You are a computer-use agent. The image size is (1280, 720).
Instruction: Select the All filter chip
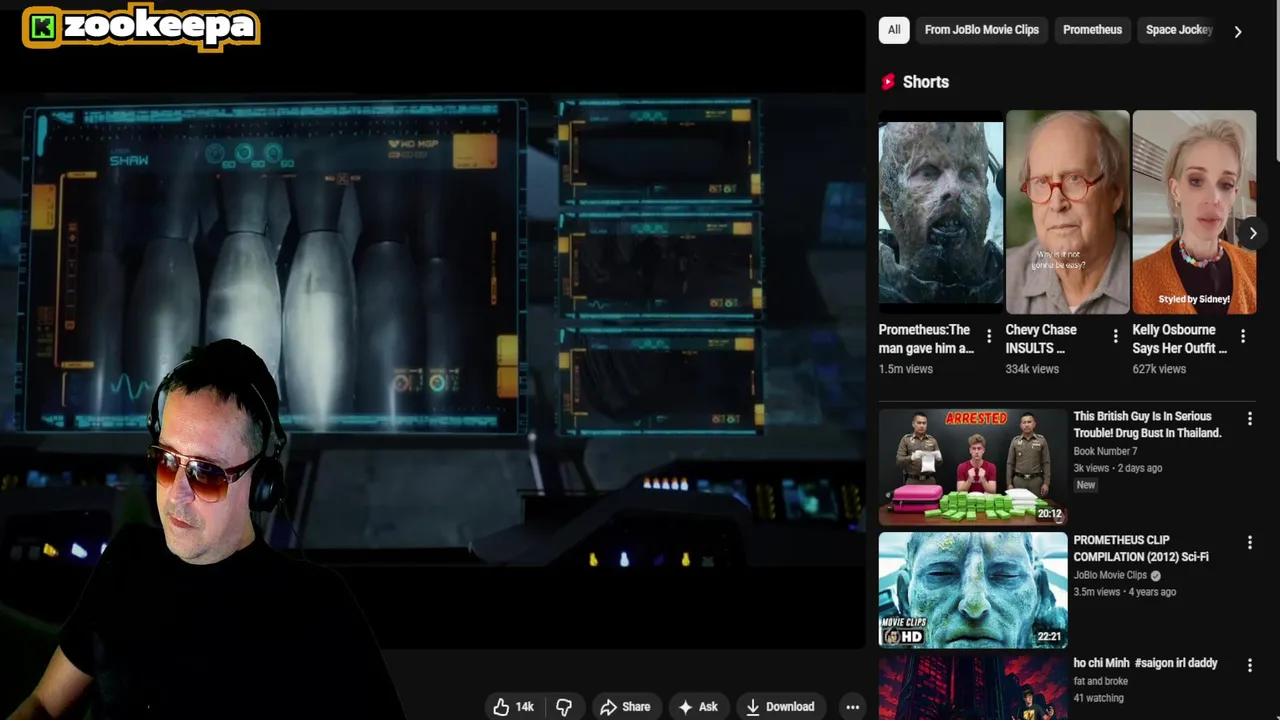coord(894,30)
